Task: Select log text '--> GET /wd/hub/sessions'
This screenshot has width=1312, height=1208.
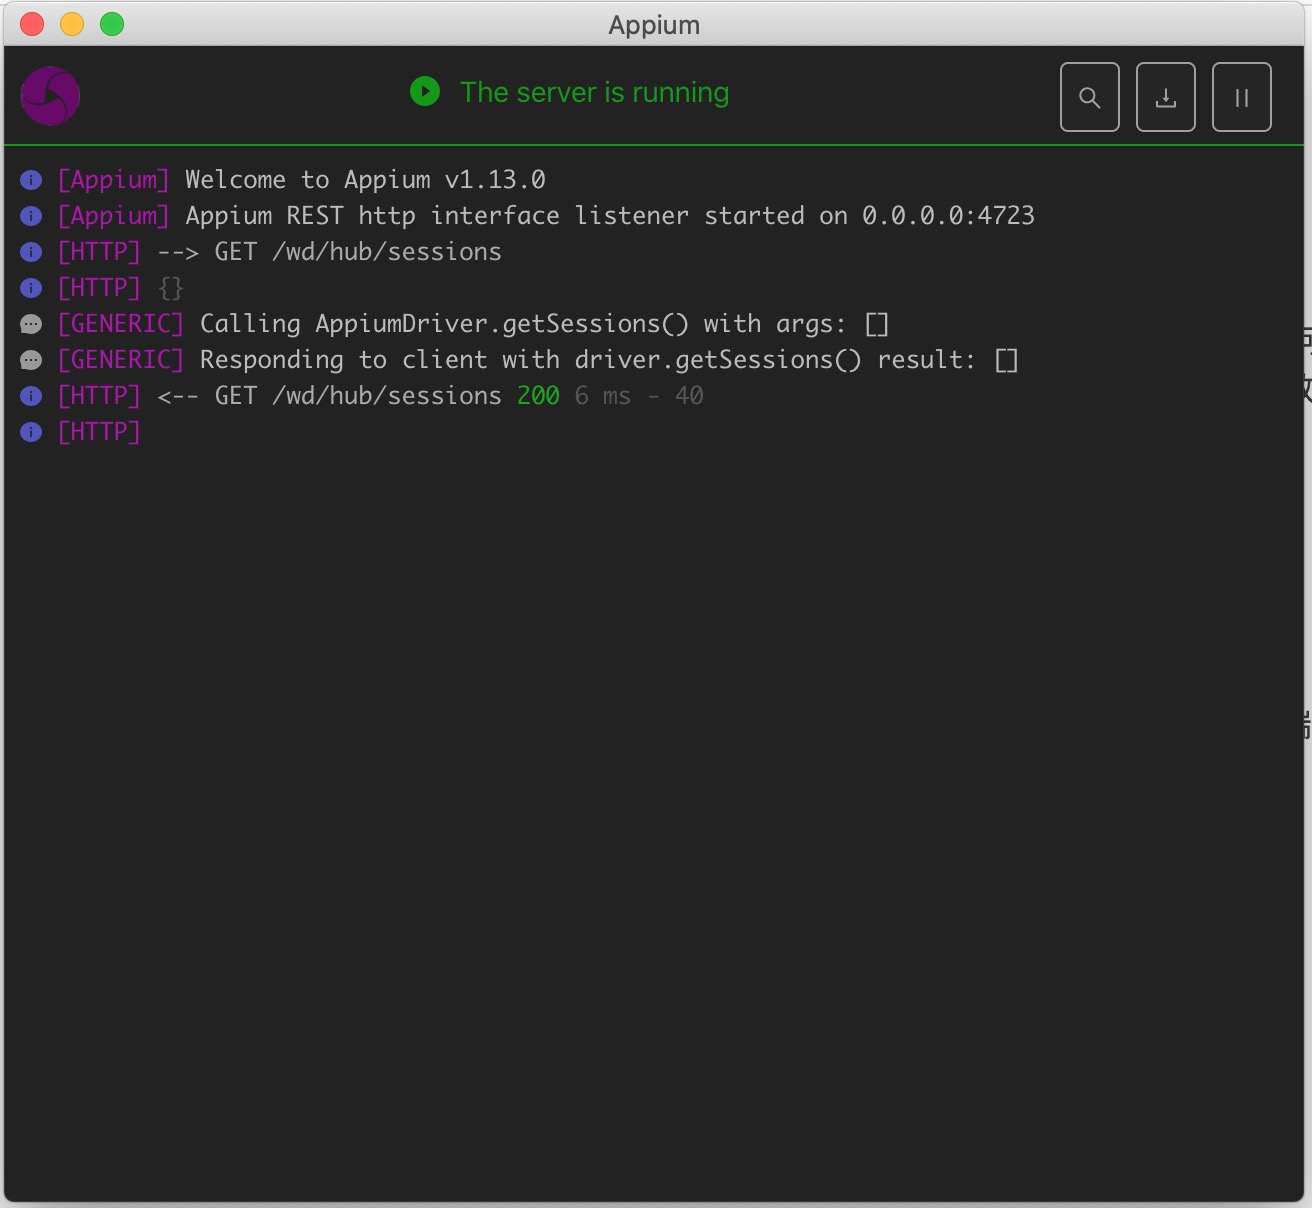Action: [329, 252]
